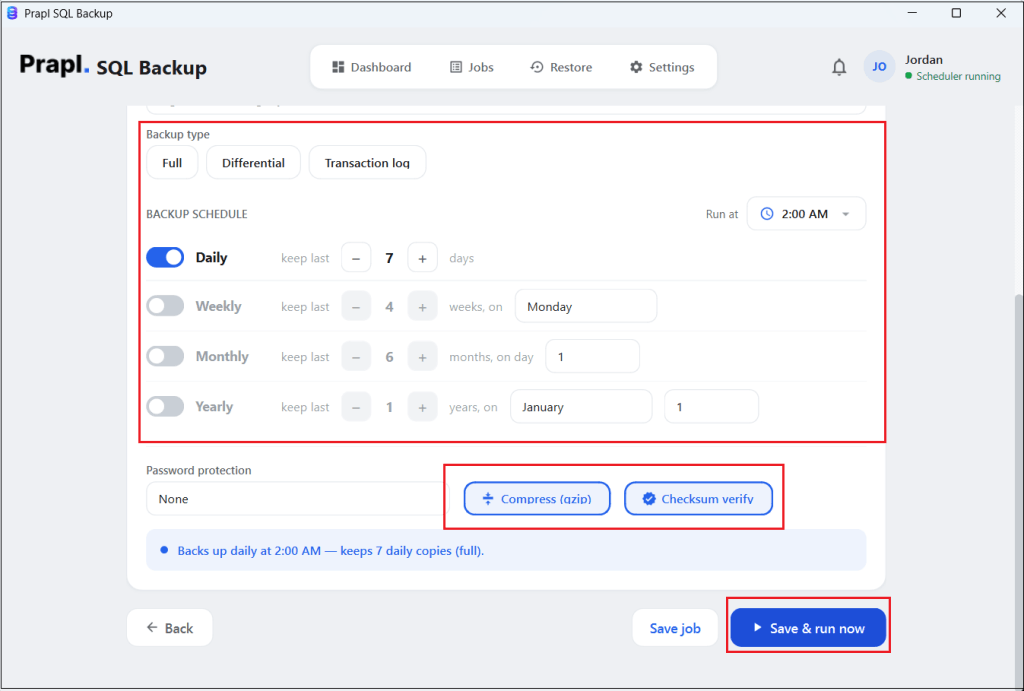Go Back to the previous step
Viewport: 1024px width, 691px height.
pyautogui.click(x=170, y=628)
